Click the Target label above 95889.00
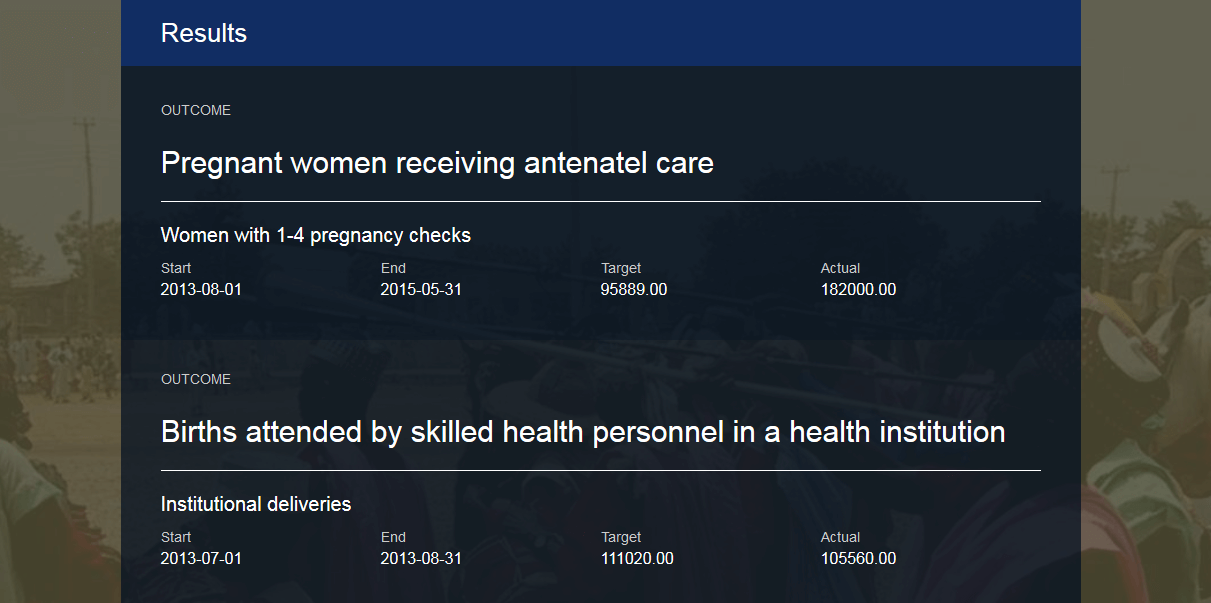The height and width of the screenshot is (603, 1211). 621,268
